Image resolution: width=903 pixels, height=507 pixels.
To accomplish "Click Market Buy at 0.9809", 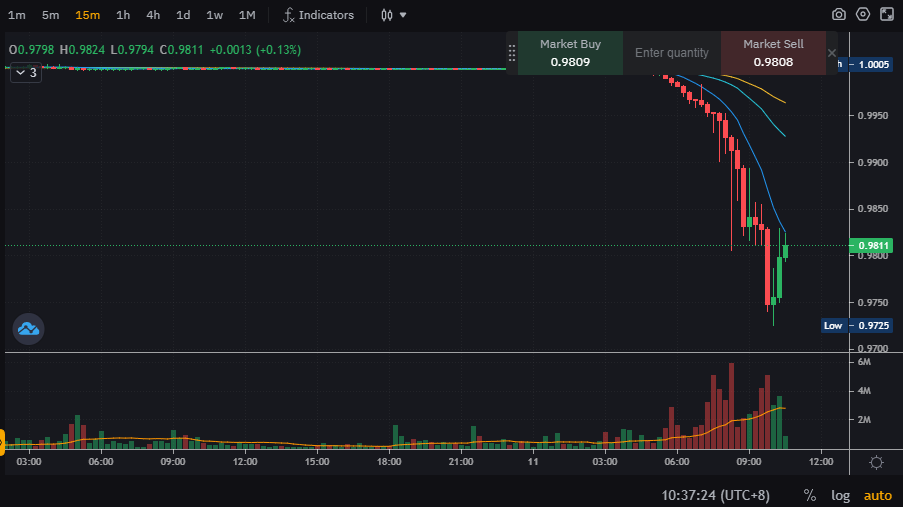I will tap(570, 53).
